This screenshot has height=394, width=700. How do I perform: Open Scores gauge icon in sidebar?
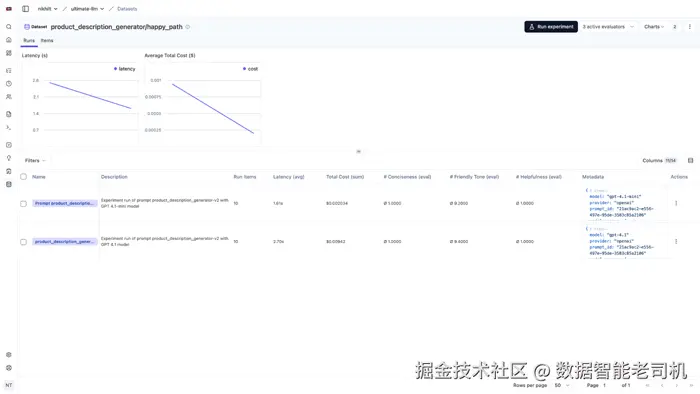8,145
